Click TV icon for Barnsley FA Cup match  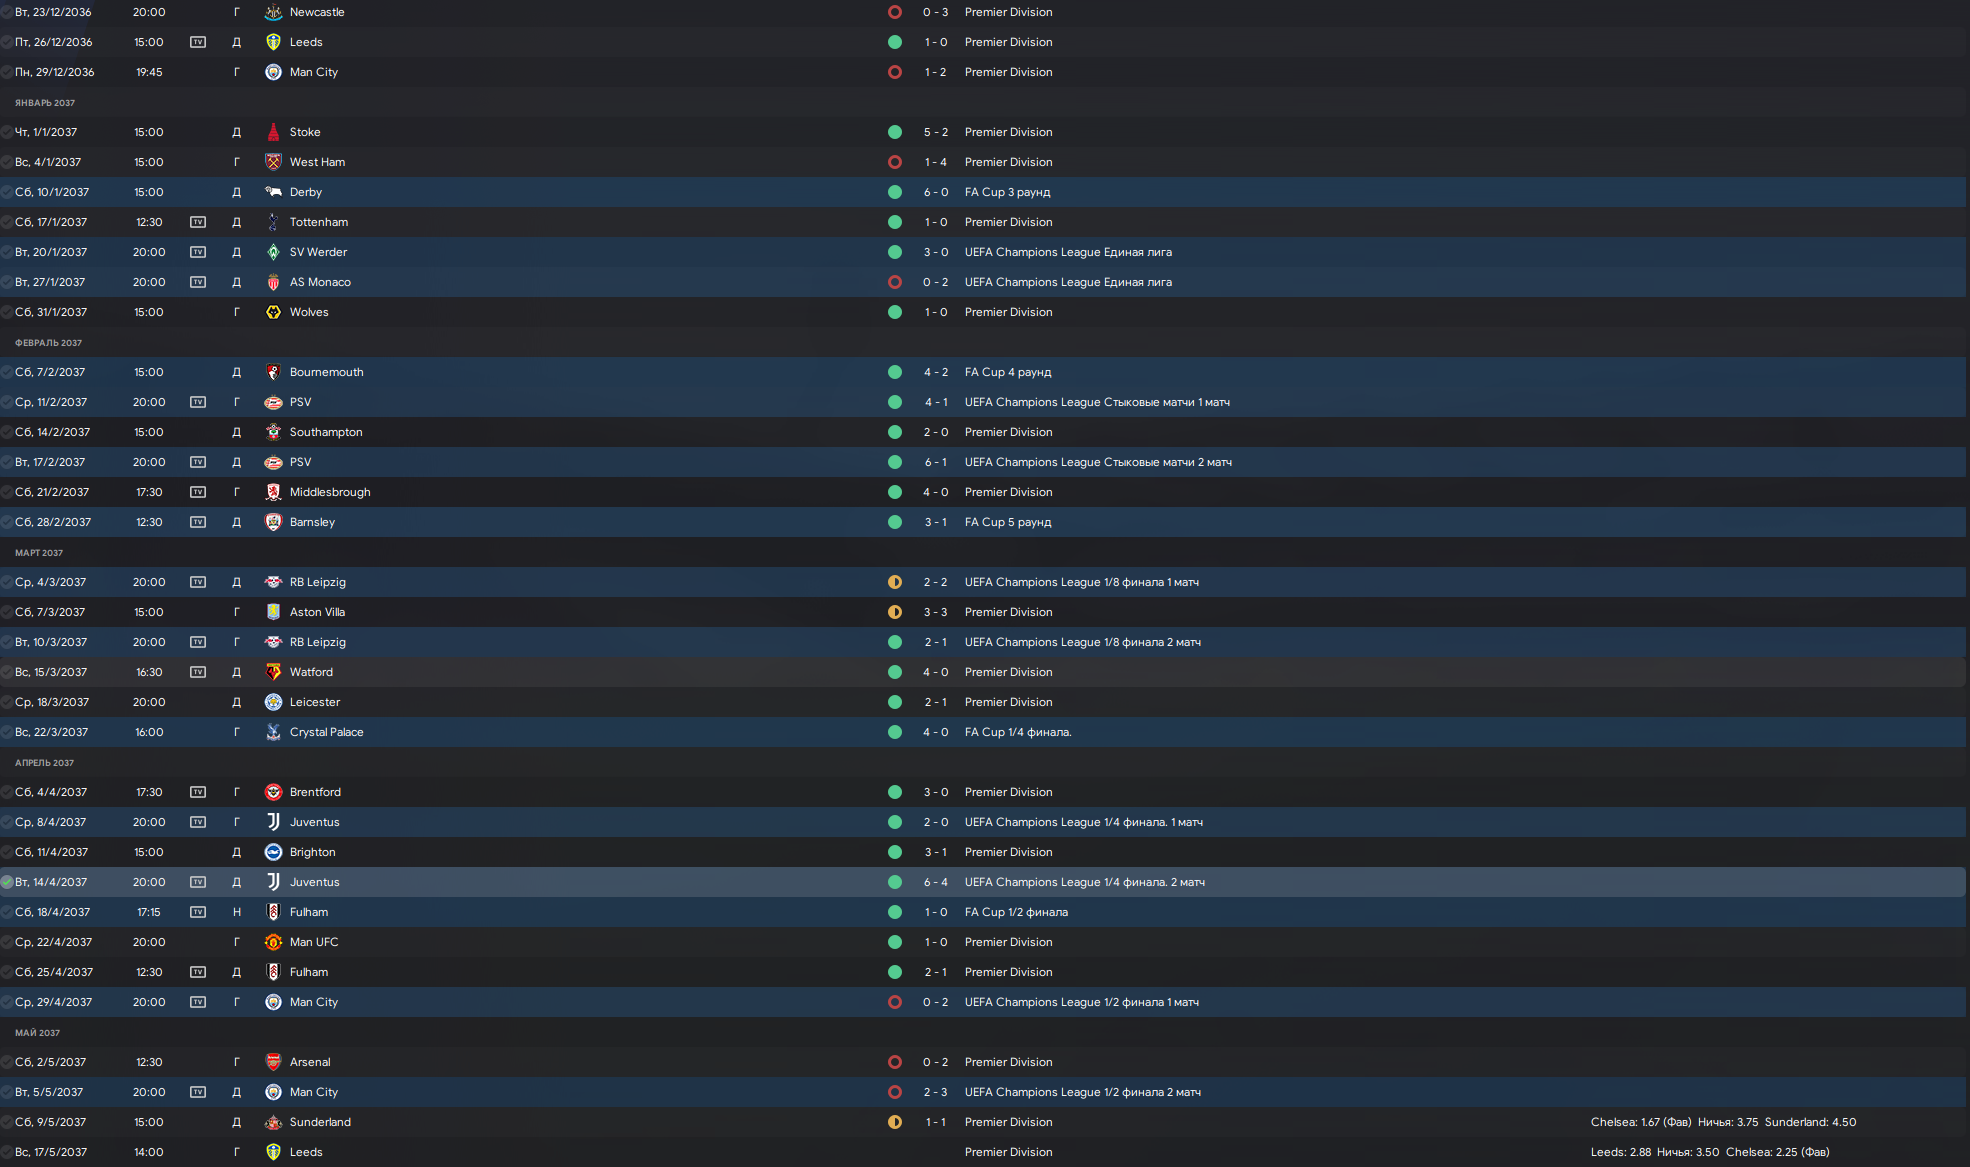click(x=198, y=522)
